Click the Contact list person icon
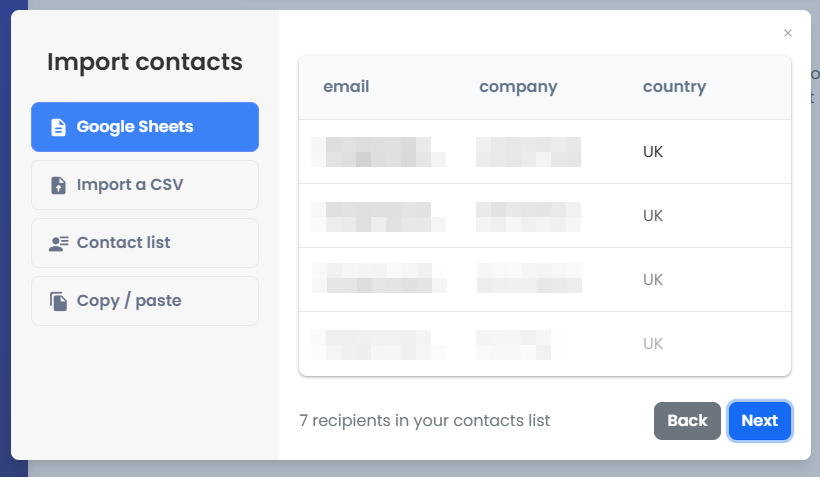This screenshot has height=477, width=820. click(58, 243)
